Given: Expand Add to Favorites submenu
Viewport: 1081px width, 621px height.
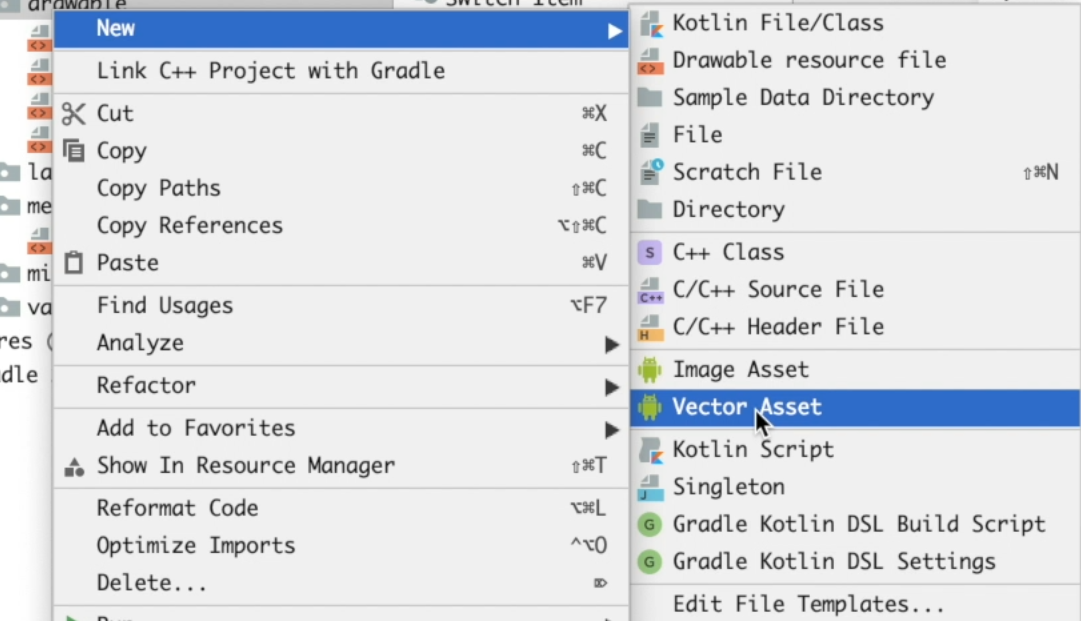Looking at the screenshot, I should click(613, 430).
